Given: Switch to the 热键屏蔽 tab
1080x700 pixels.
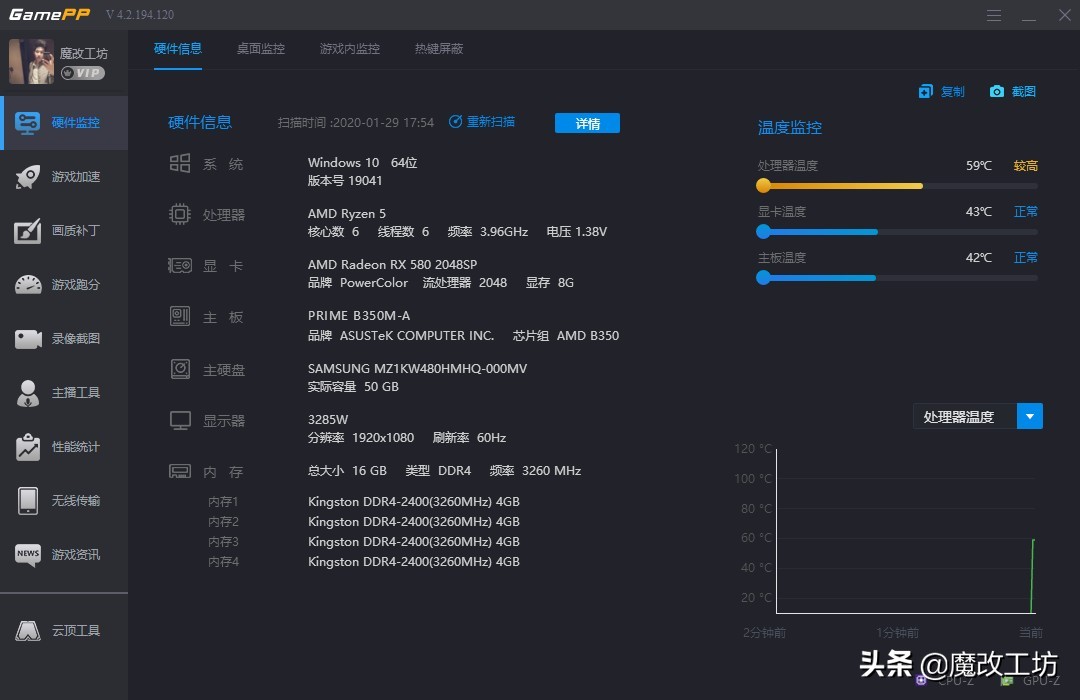Looking at the screenshot, I should click(x=439, y=49).
